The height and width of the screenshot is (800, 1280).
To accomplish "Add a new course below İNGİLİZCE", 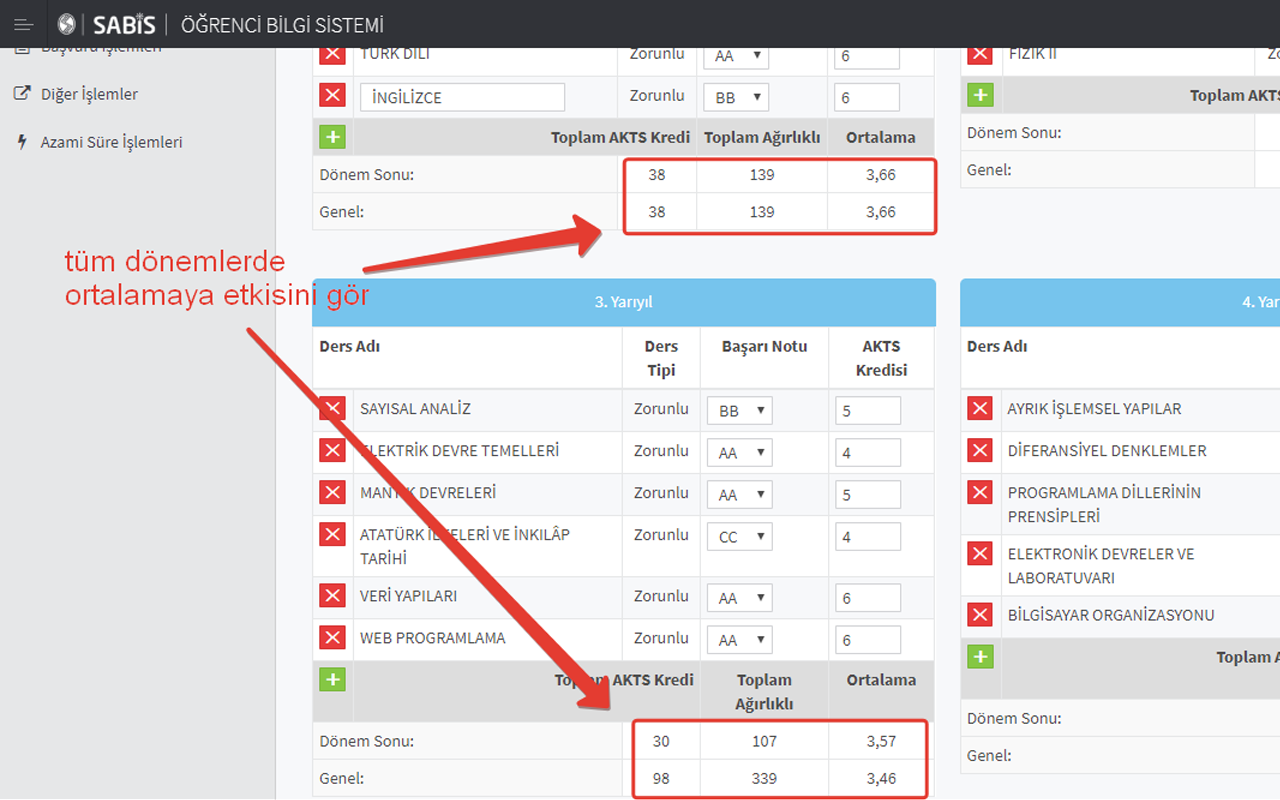I will [x=332, y=137].
